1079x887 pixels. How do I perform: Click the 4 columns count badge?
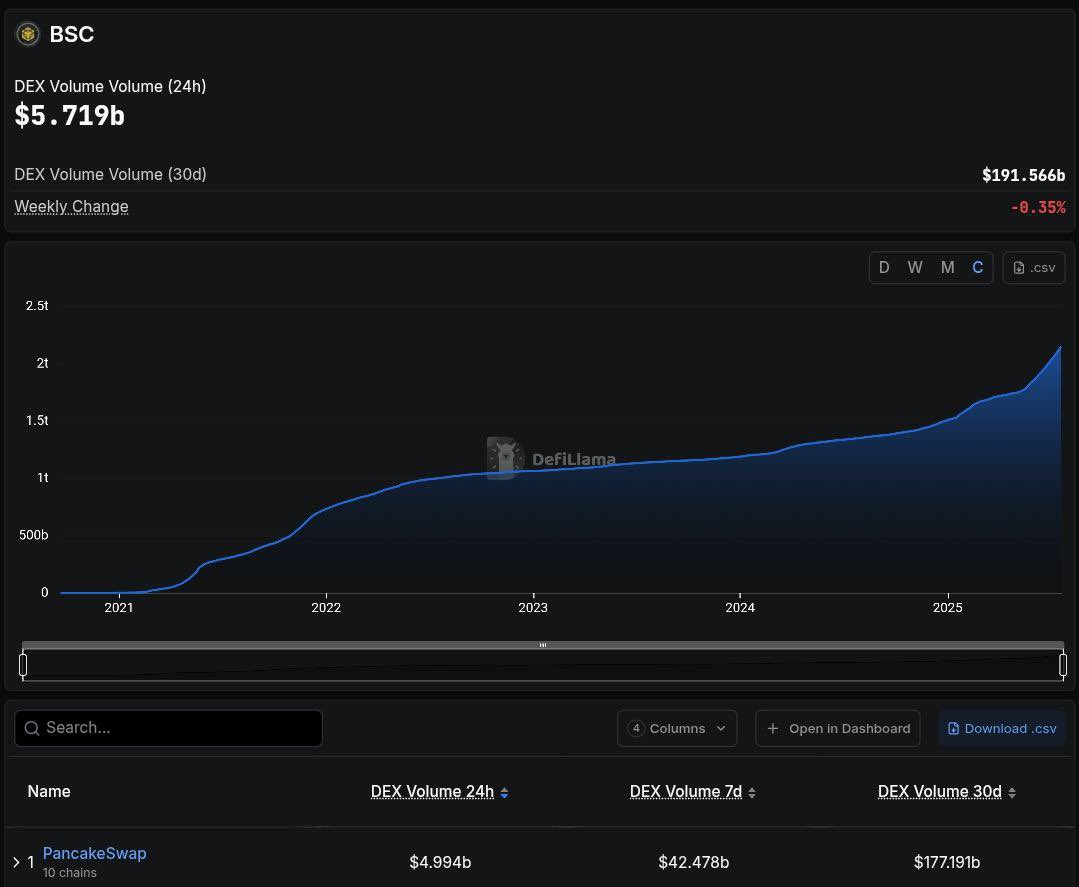click(636, 728)
